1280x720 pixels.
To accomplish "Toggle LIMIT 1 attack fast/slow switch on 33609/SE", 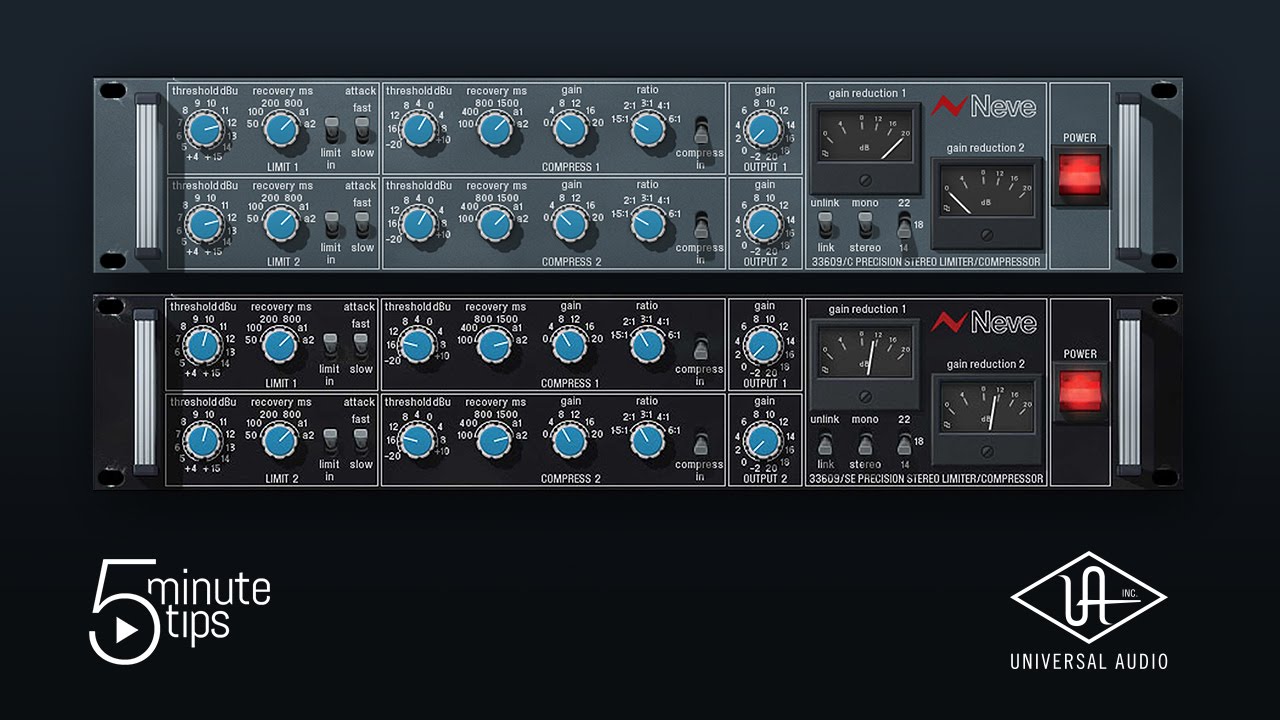I will tap(360, 346).
